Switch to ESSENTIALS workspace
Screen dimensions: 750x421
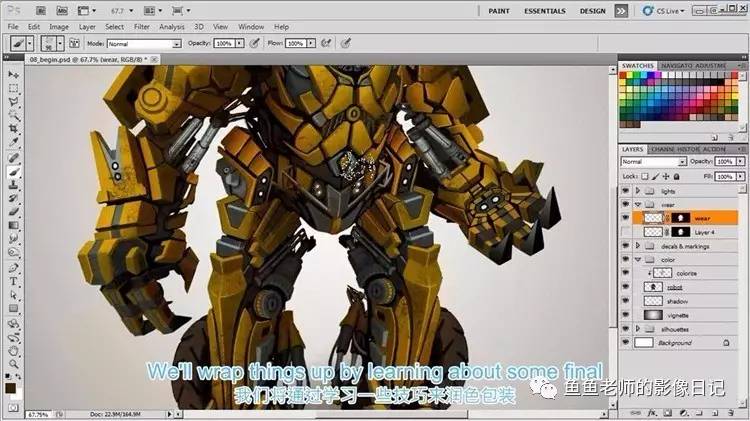(x=544, y=11)
